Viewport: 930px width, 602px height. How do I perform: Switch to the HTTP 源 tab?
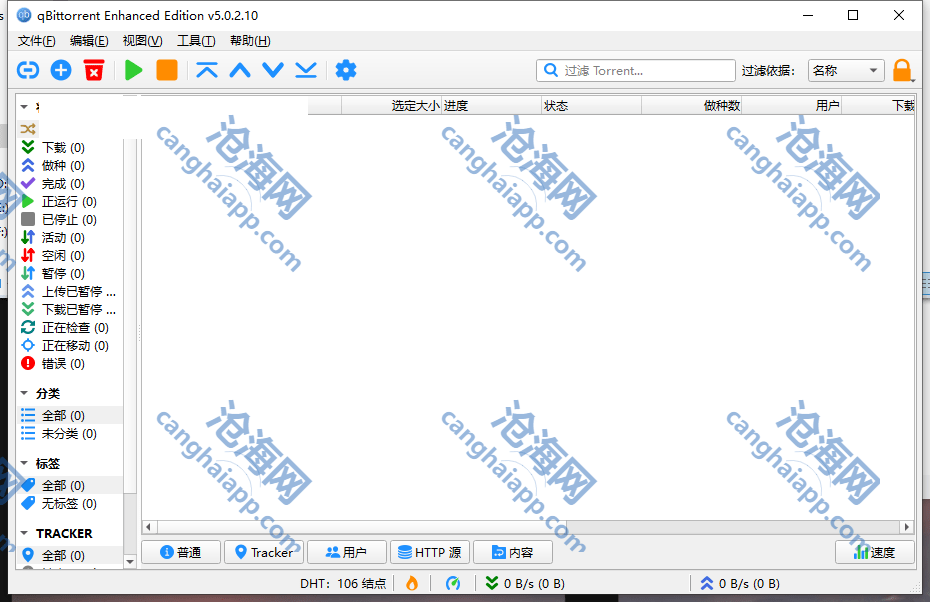click(x=429, y=552)
